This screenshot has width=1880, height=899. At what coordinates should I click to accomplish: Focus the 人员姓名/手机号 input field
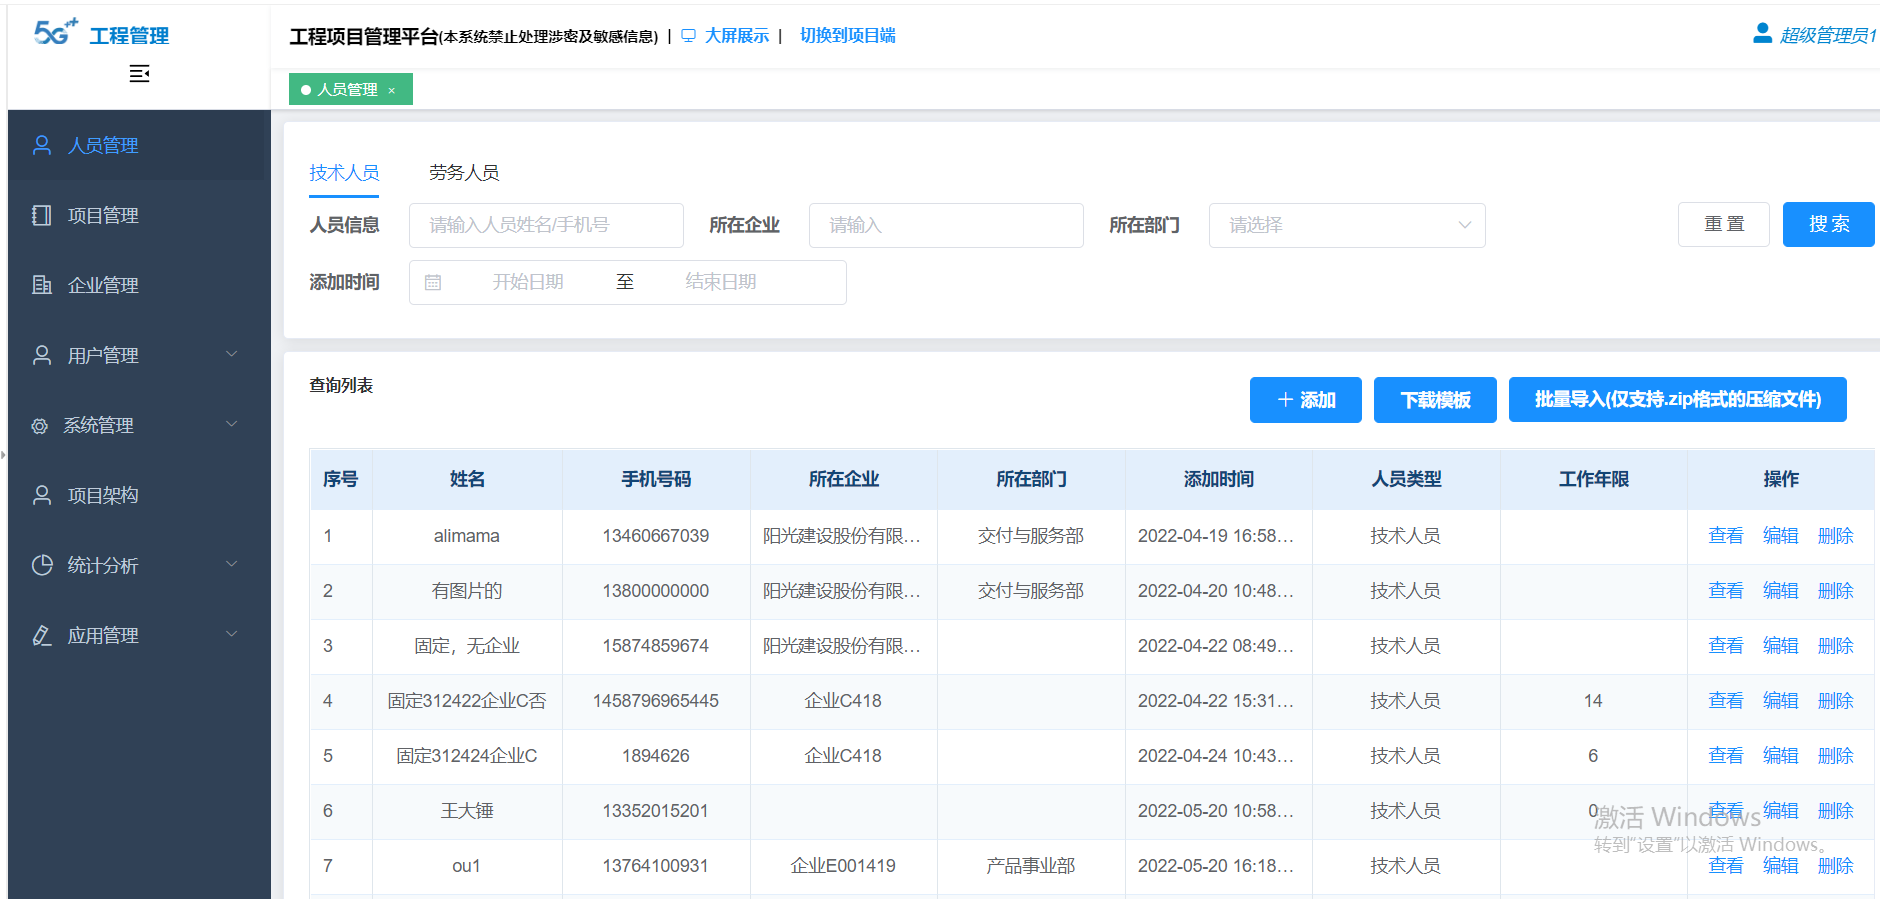[546, 226]
